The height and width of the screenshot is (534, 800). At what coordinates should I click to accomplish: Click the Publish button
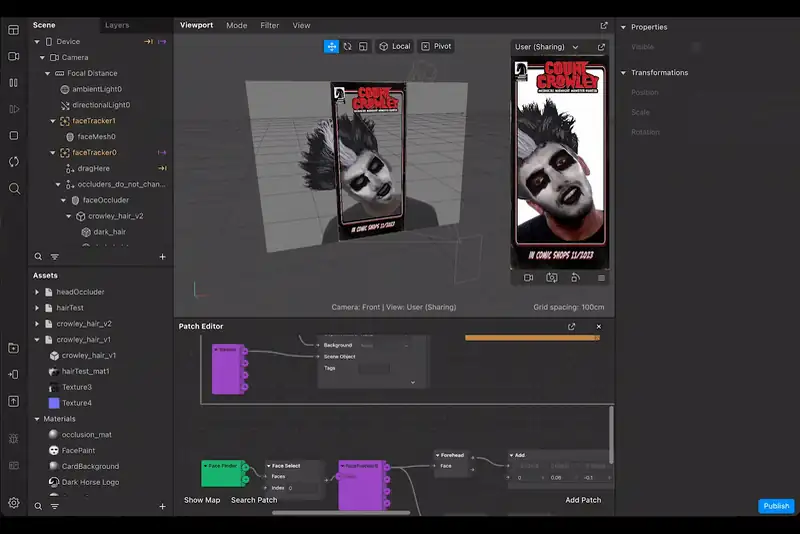tap(776, 506)
